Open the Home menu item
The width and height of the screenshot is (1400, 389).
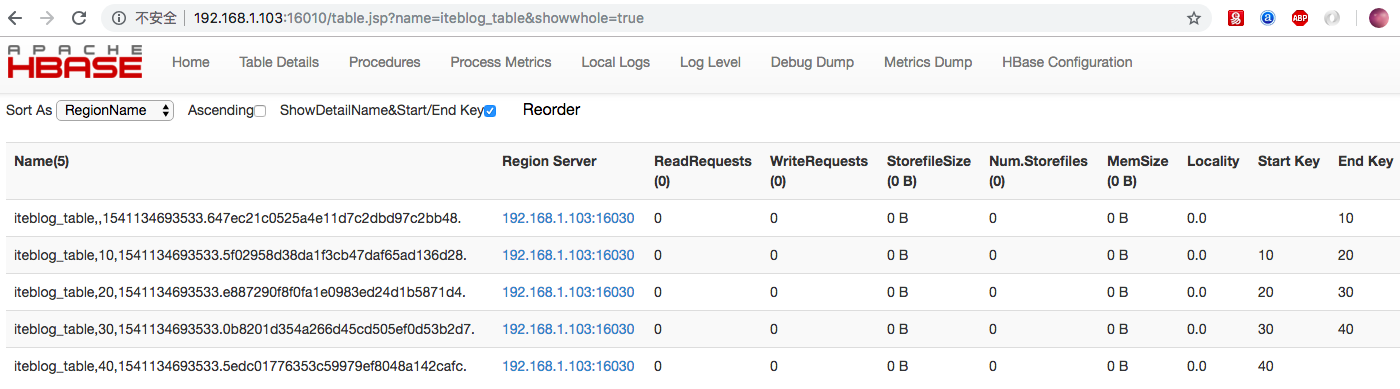(191, 62)
